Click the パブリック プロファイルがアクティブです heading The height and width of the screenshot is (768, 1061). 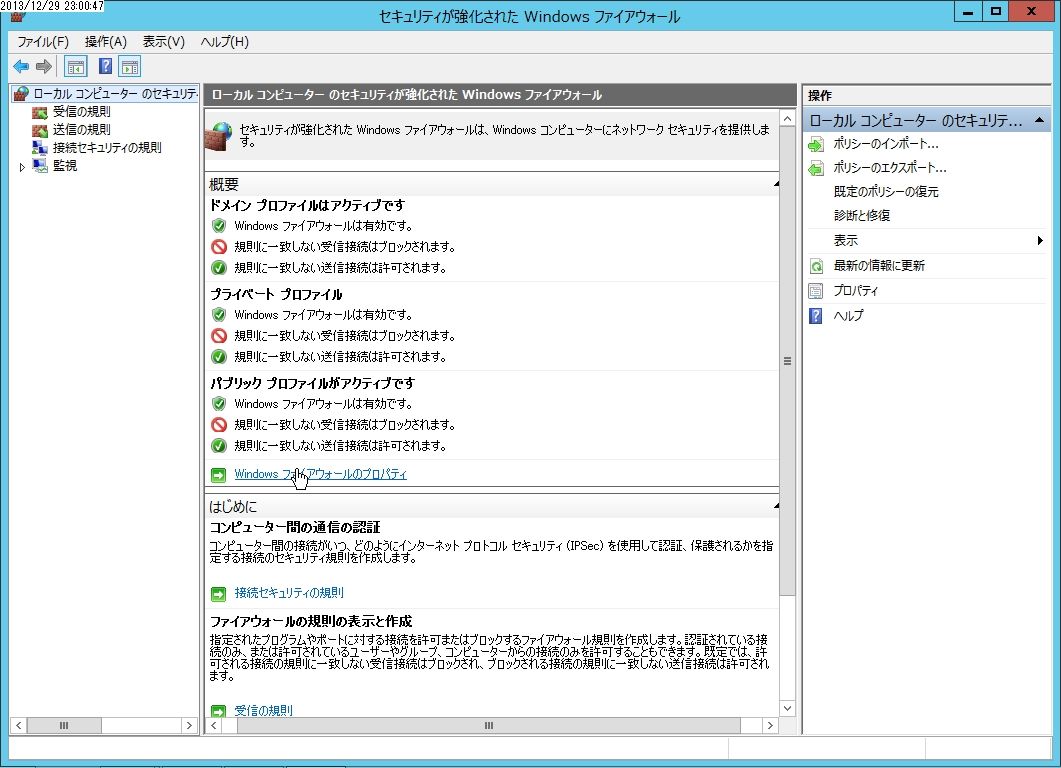coord(313,383)
